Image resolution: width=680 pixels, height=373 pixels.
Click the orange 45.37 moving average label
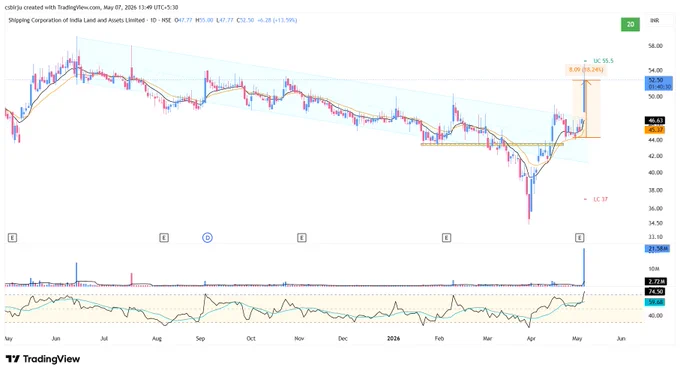tap(655, 130)
